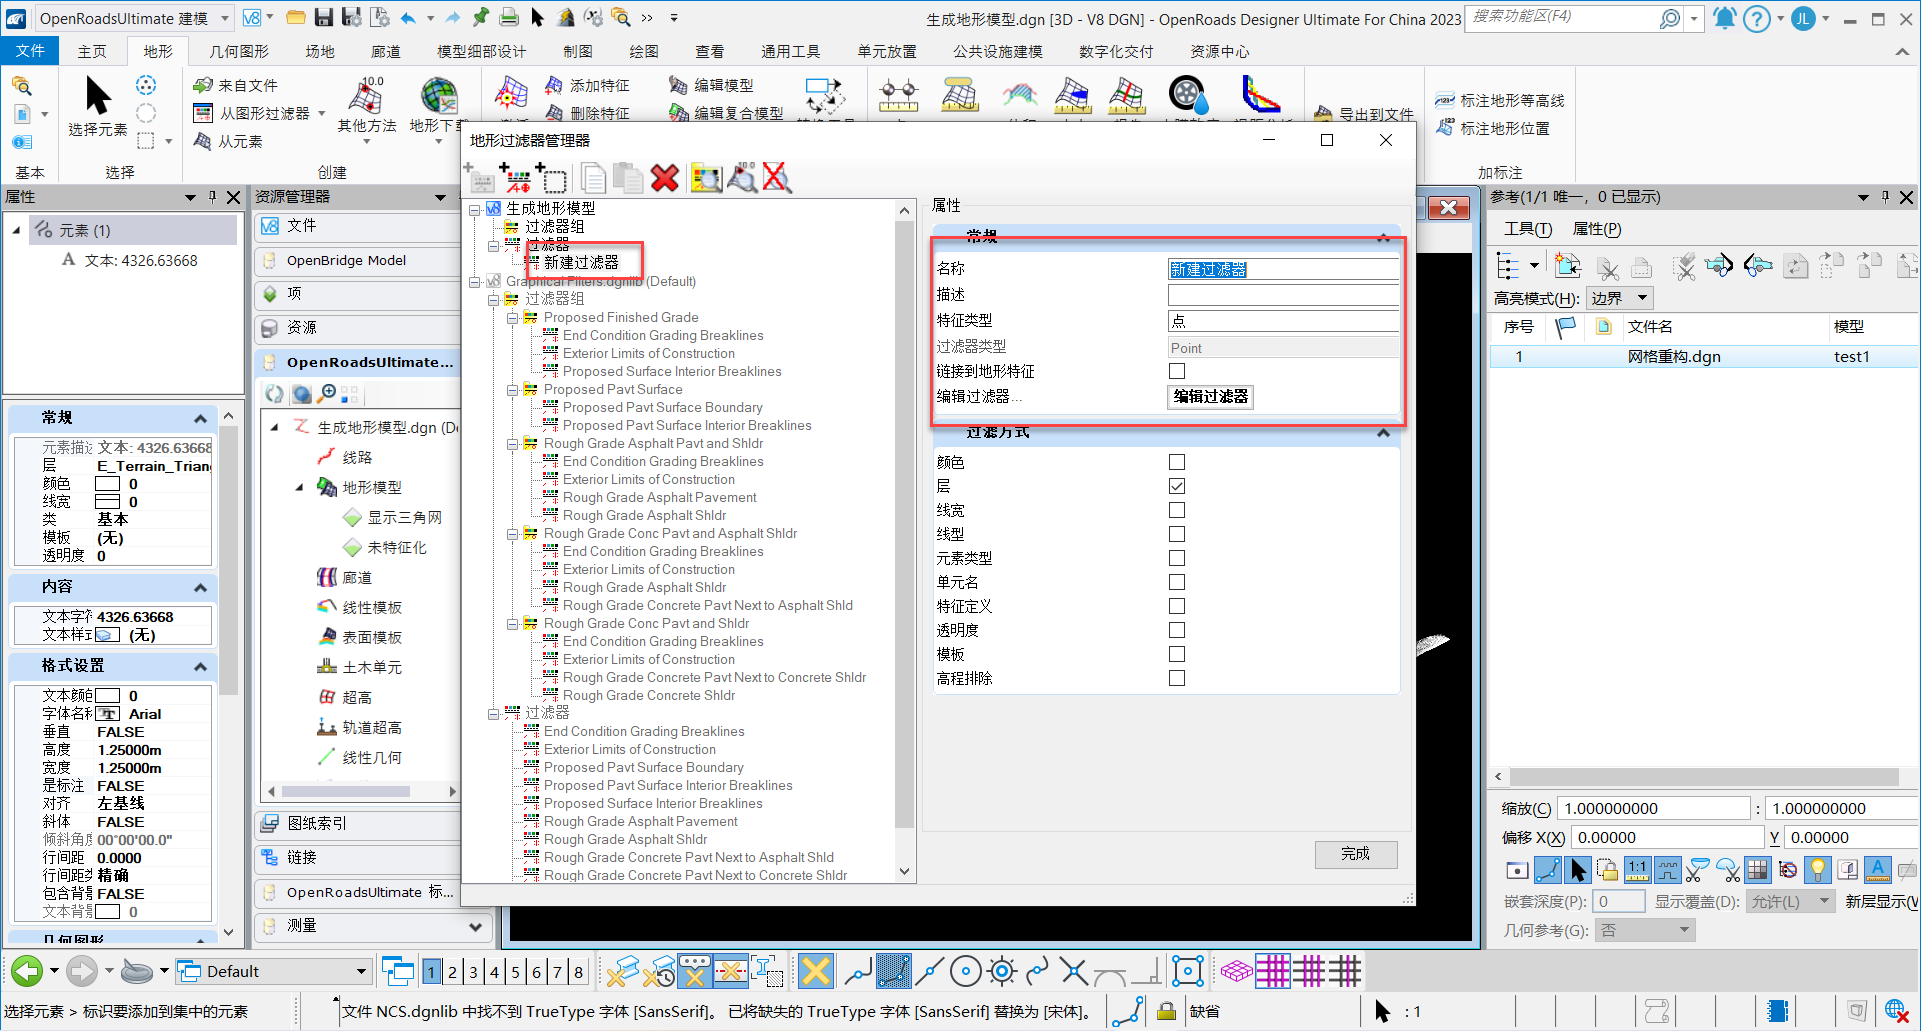Open the 几何图形 ribbon tab
This screenshot has width=1921, height=1031.
click(239, 51)
